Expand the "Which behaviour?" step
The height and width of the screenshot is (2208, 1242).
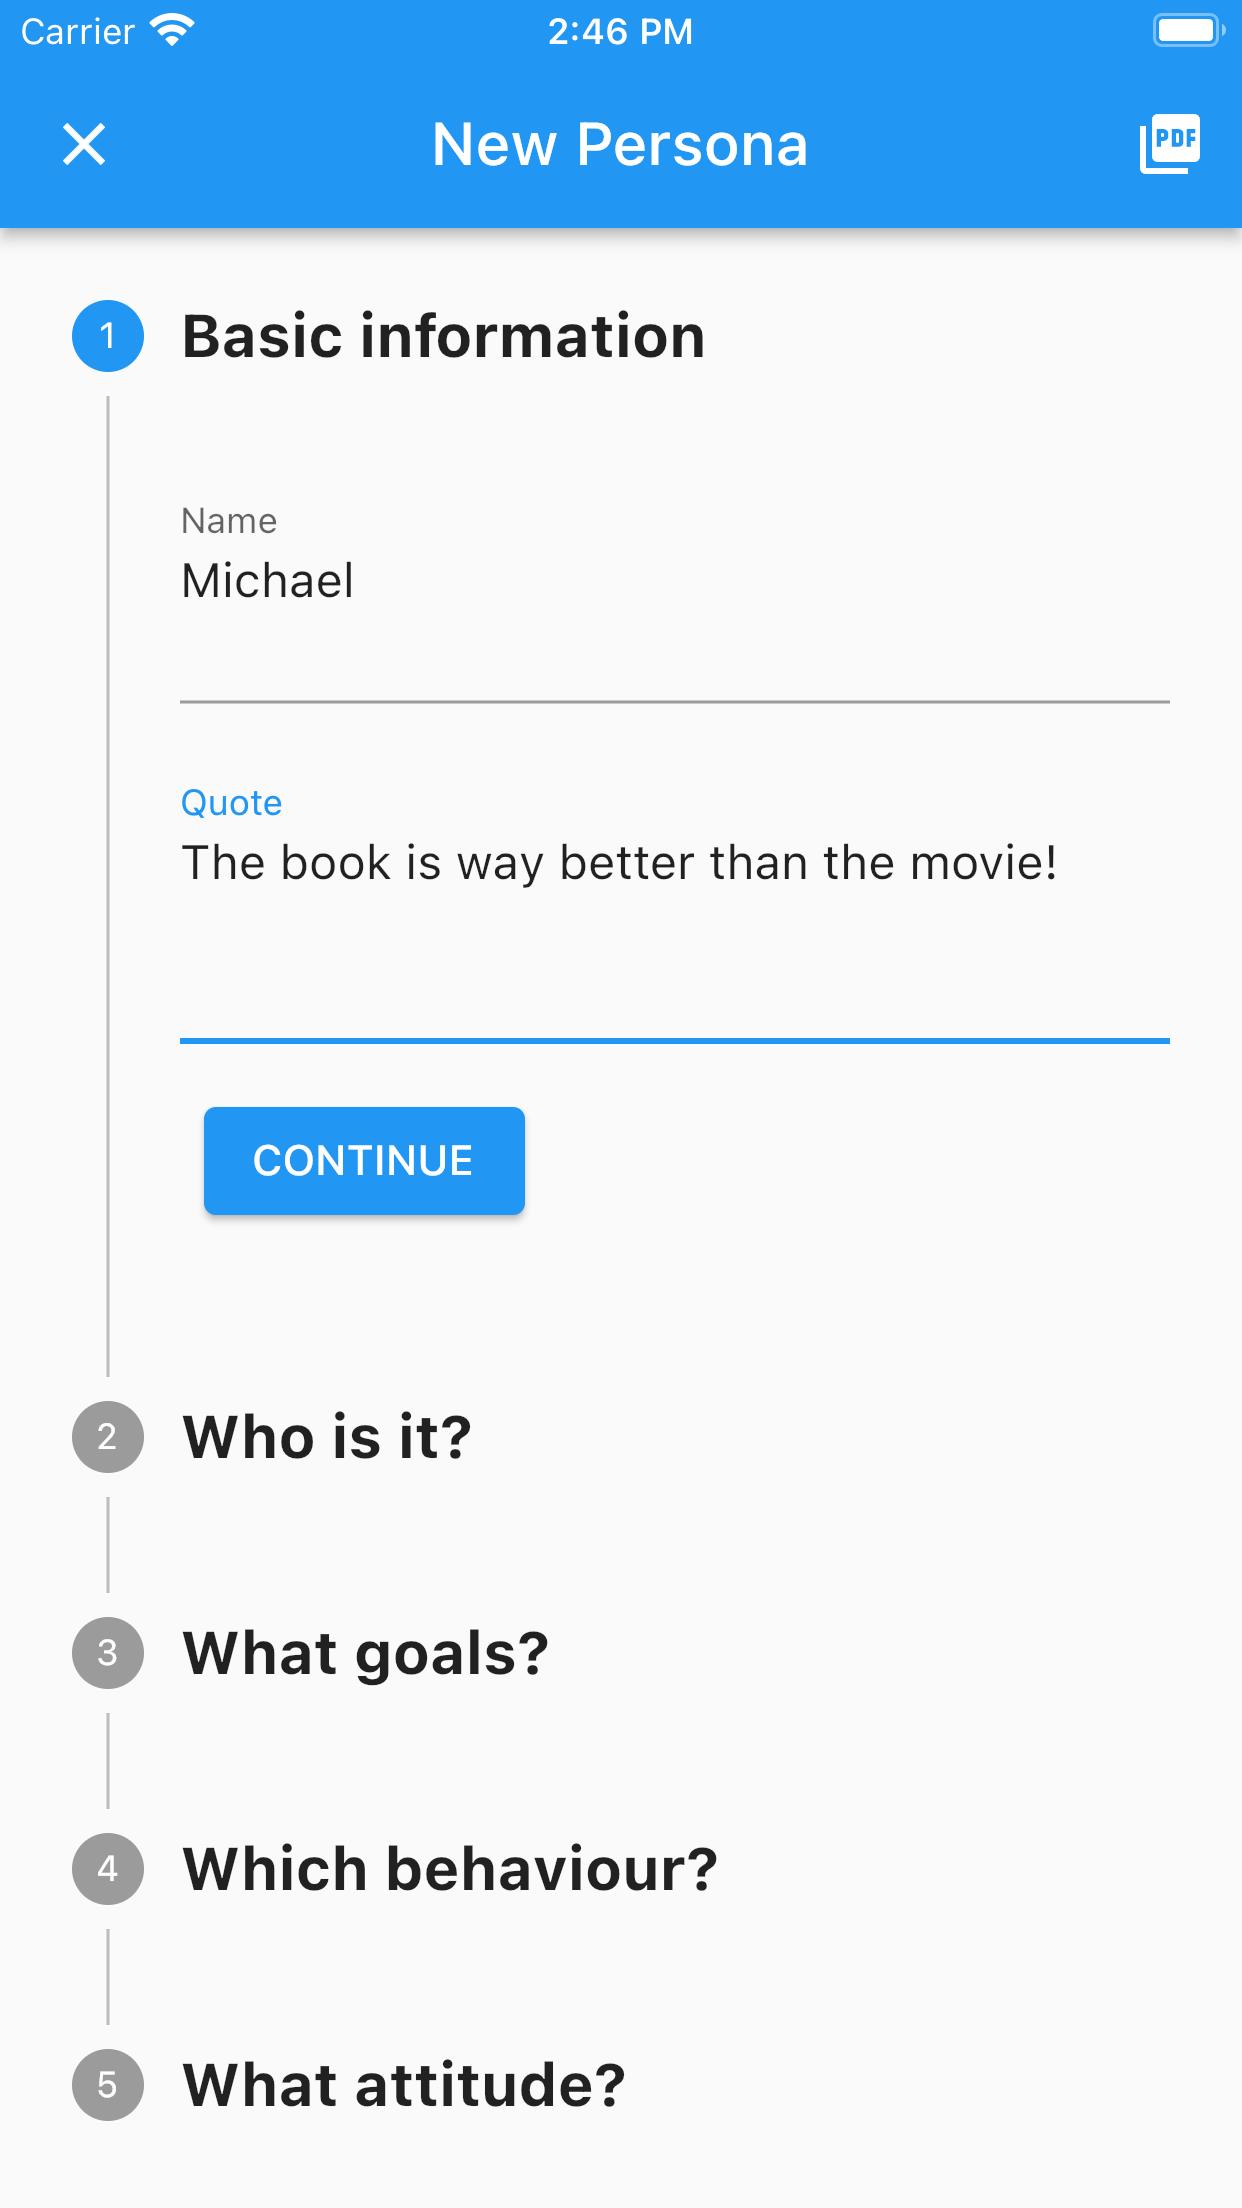pyautogui.click(x=449, y=1869)
